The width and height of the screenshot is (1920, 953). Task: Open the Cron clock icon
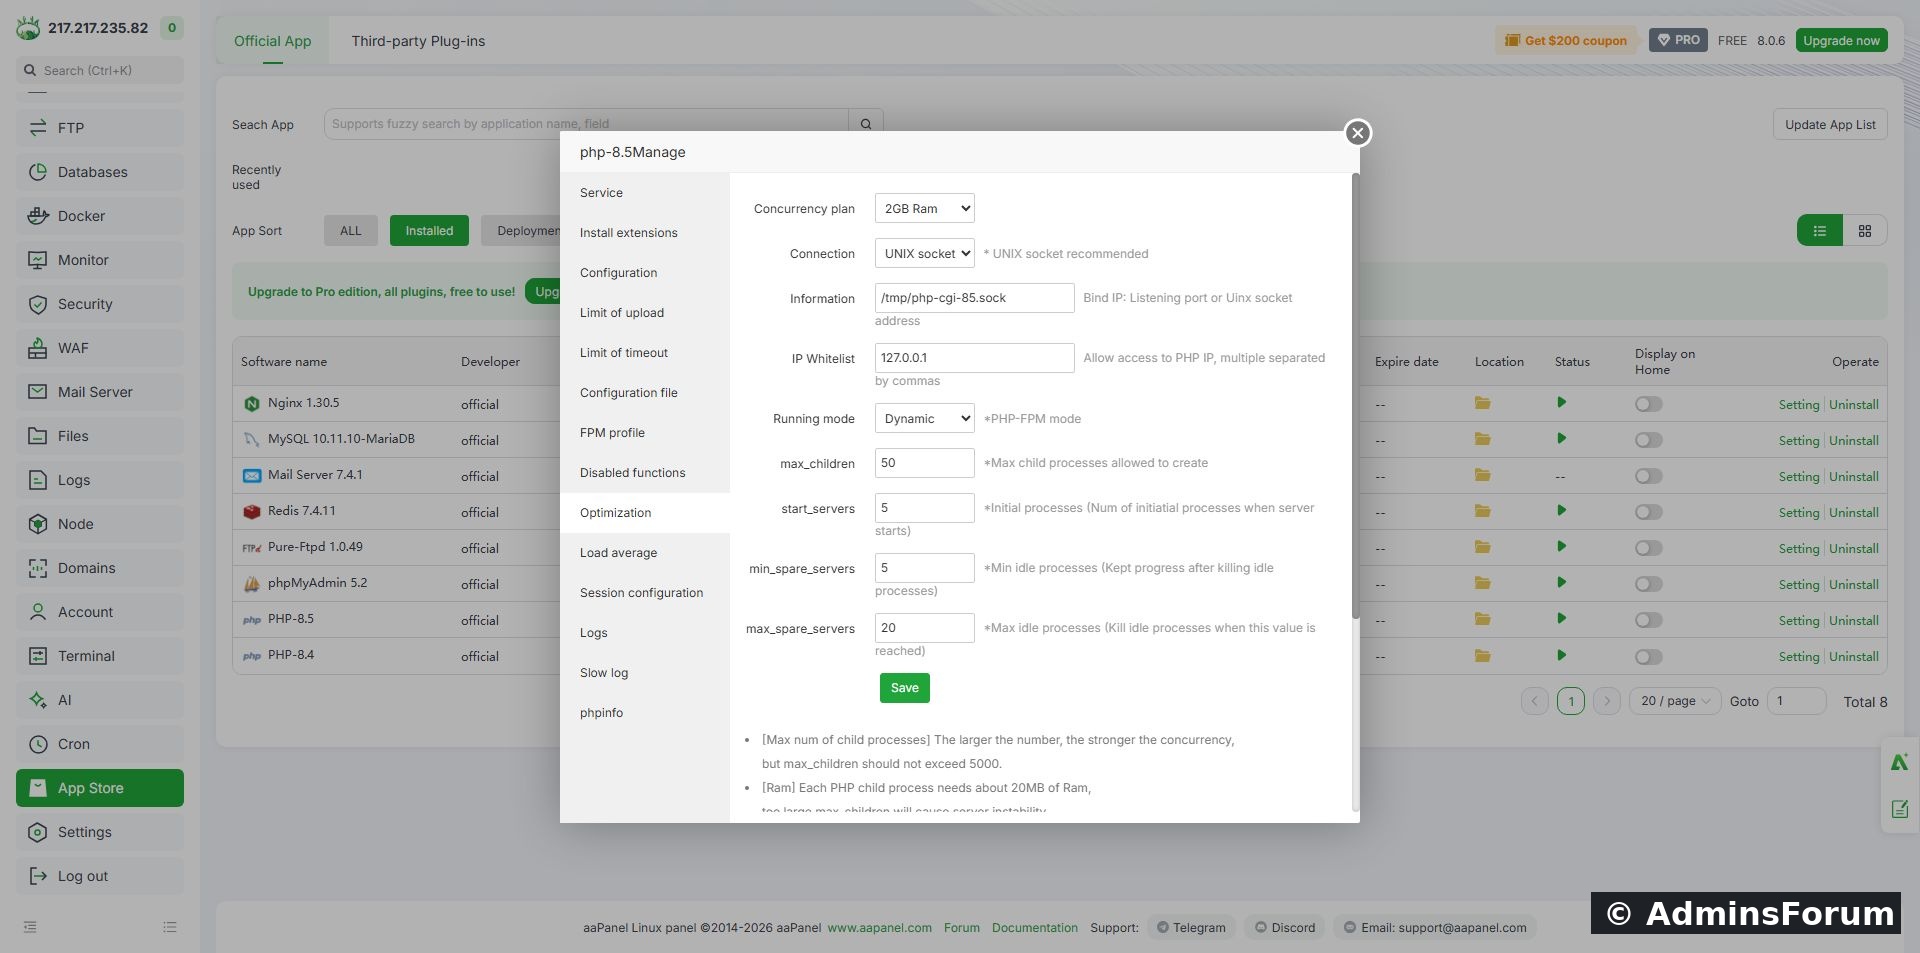coord(38,744)
